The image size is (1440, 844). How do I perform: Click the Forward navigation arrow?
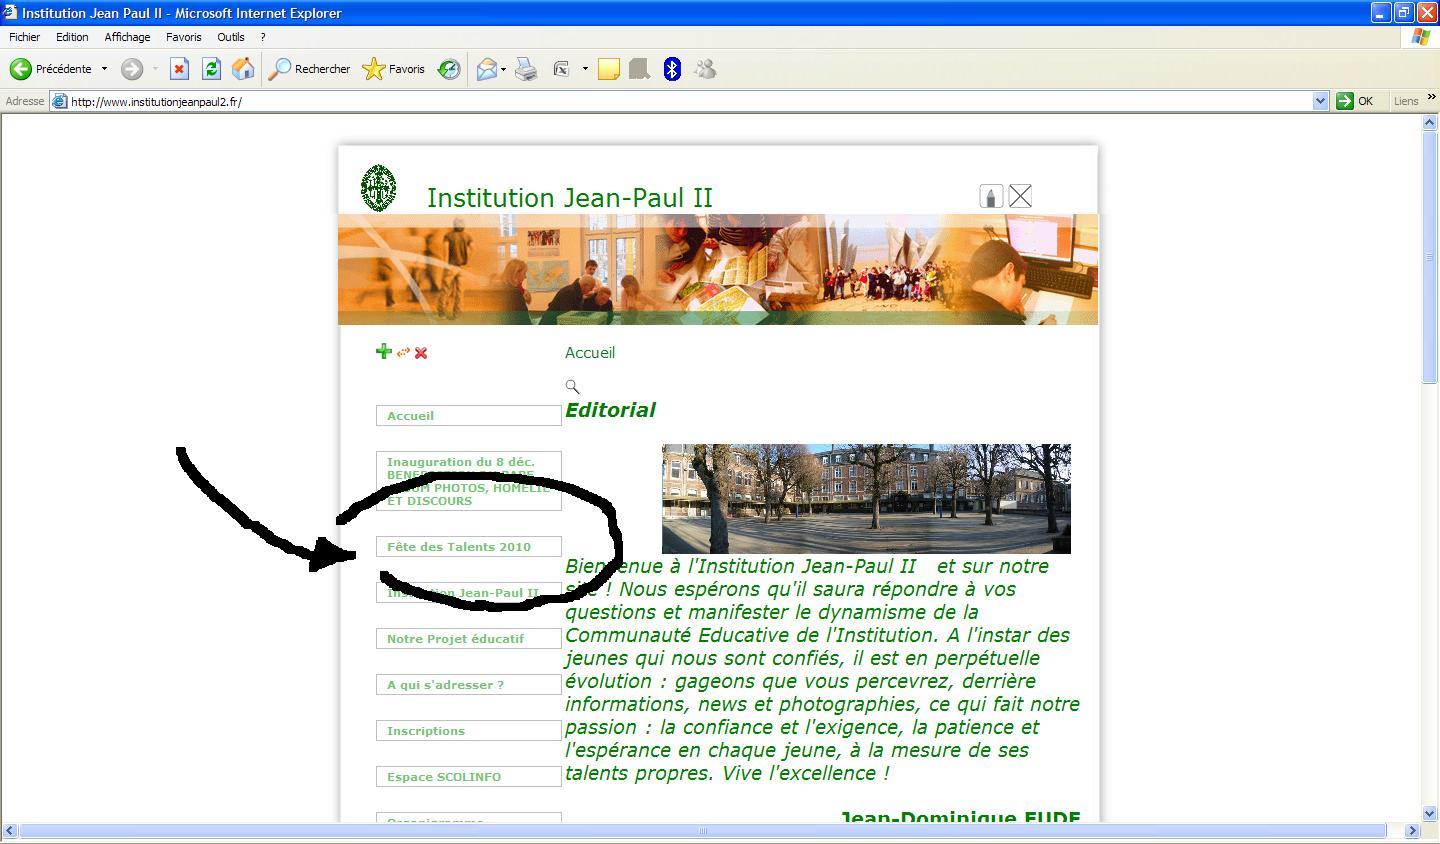tap(132, 69)
